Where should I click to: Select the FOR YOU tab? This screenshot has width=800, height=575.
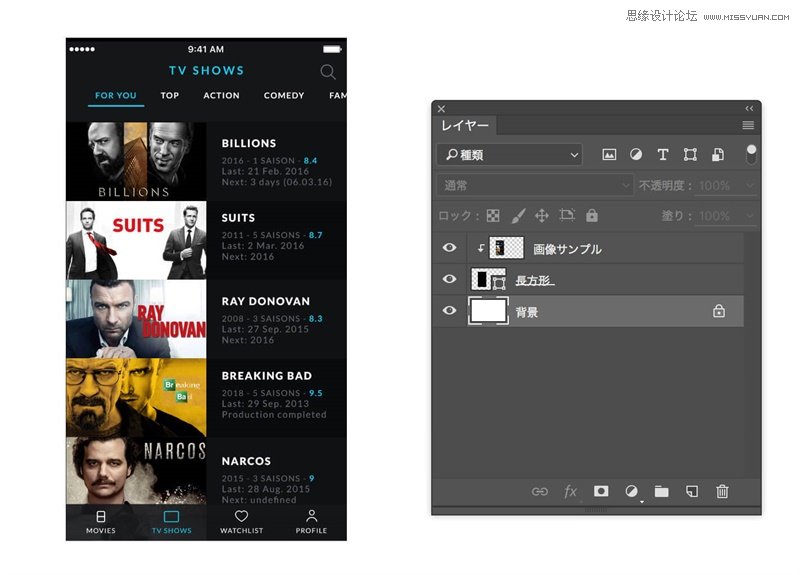pyautogui.click(x=116, y=95)
